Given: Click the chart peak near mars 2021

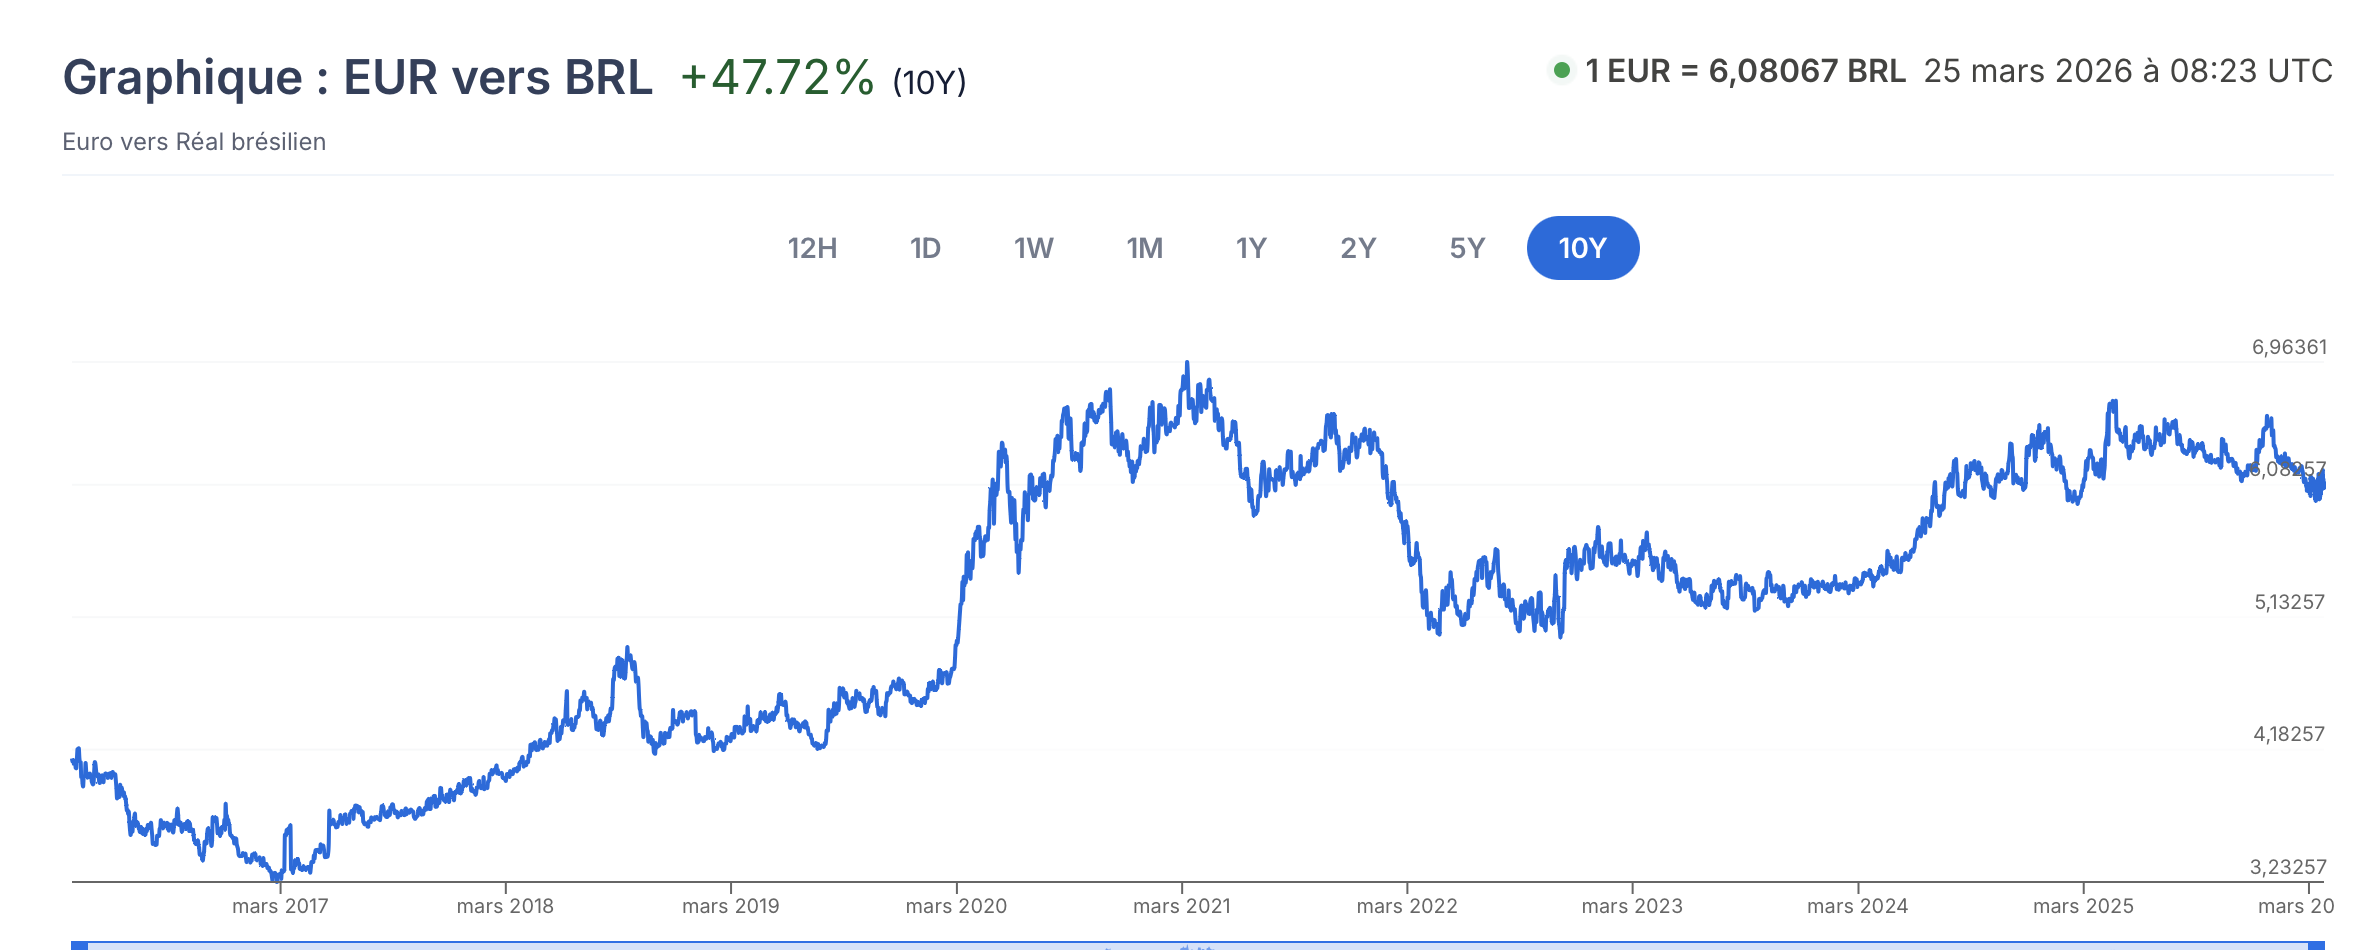Looking at the screenshot, I should [1187, 363].
